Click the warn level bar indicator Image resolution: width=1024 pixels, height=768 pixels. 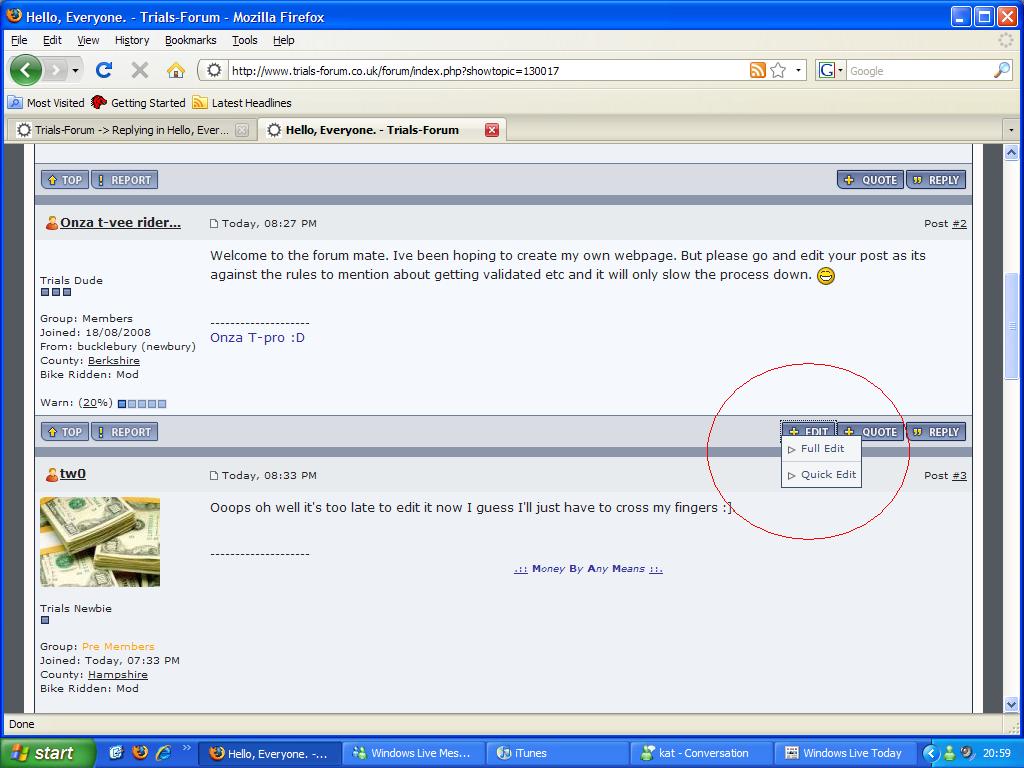point(142,404)
